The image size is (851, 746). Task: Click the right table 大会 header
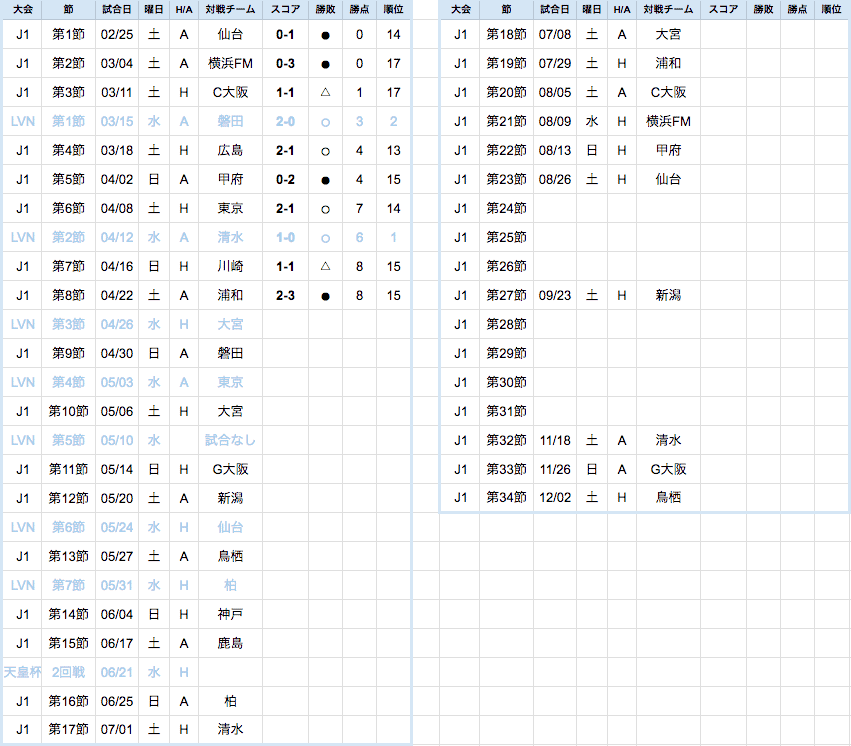pyautogui.click(x=460, y=10)
